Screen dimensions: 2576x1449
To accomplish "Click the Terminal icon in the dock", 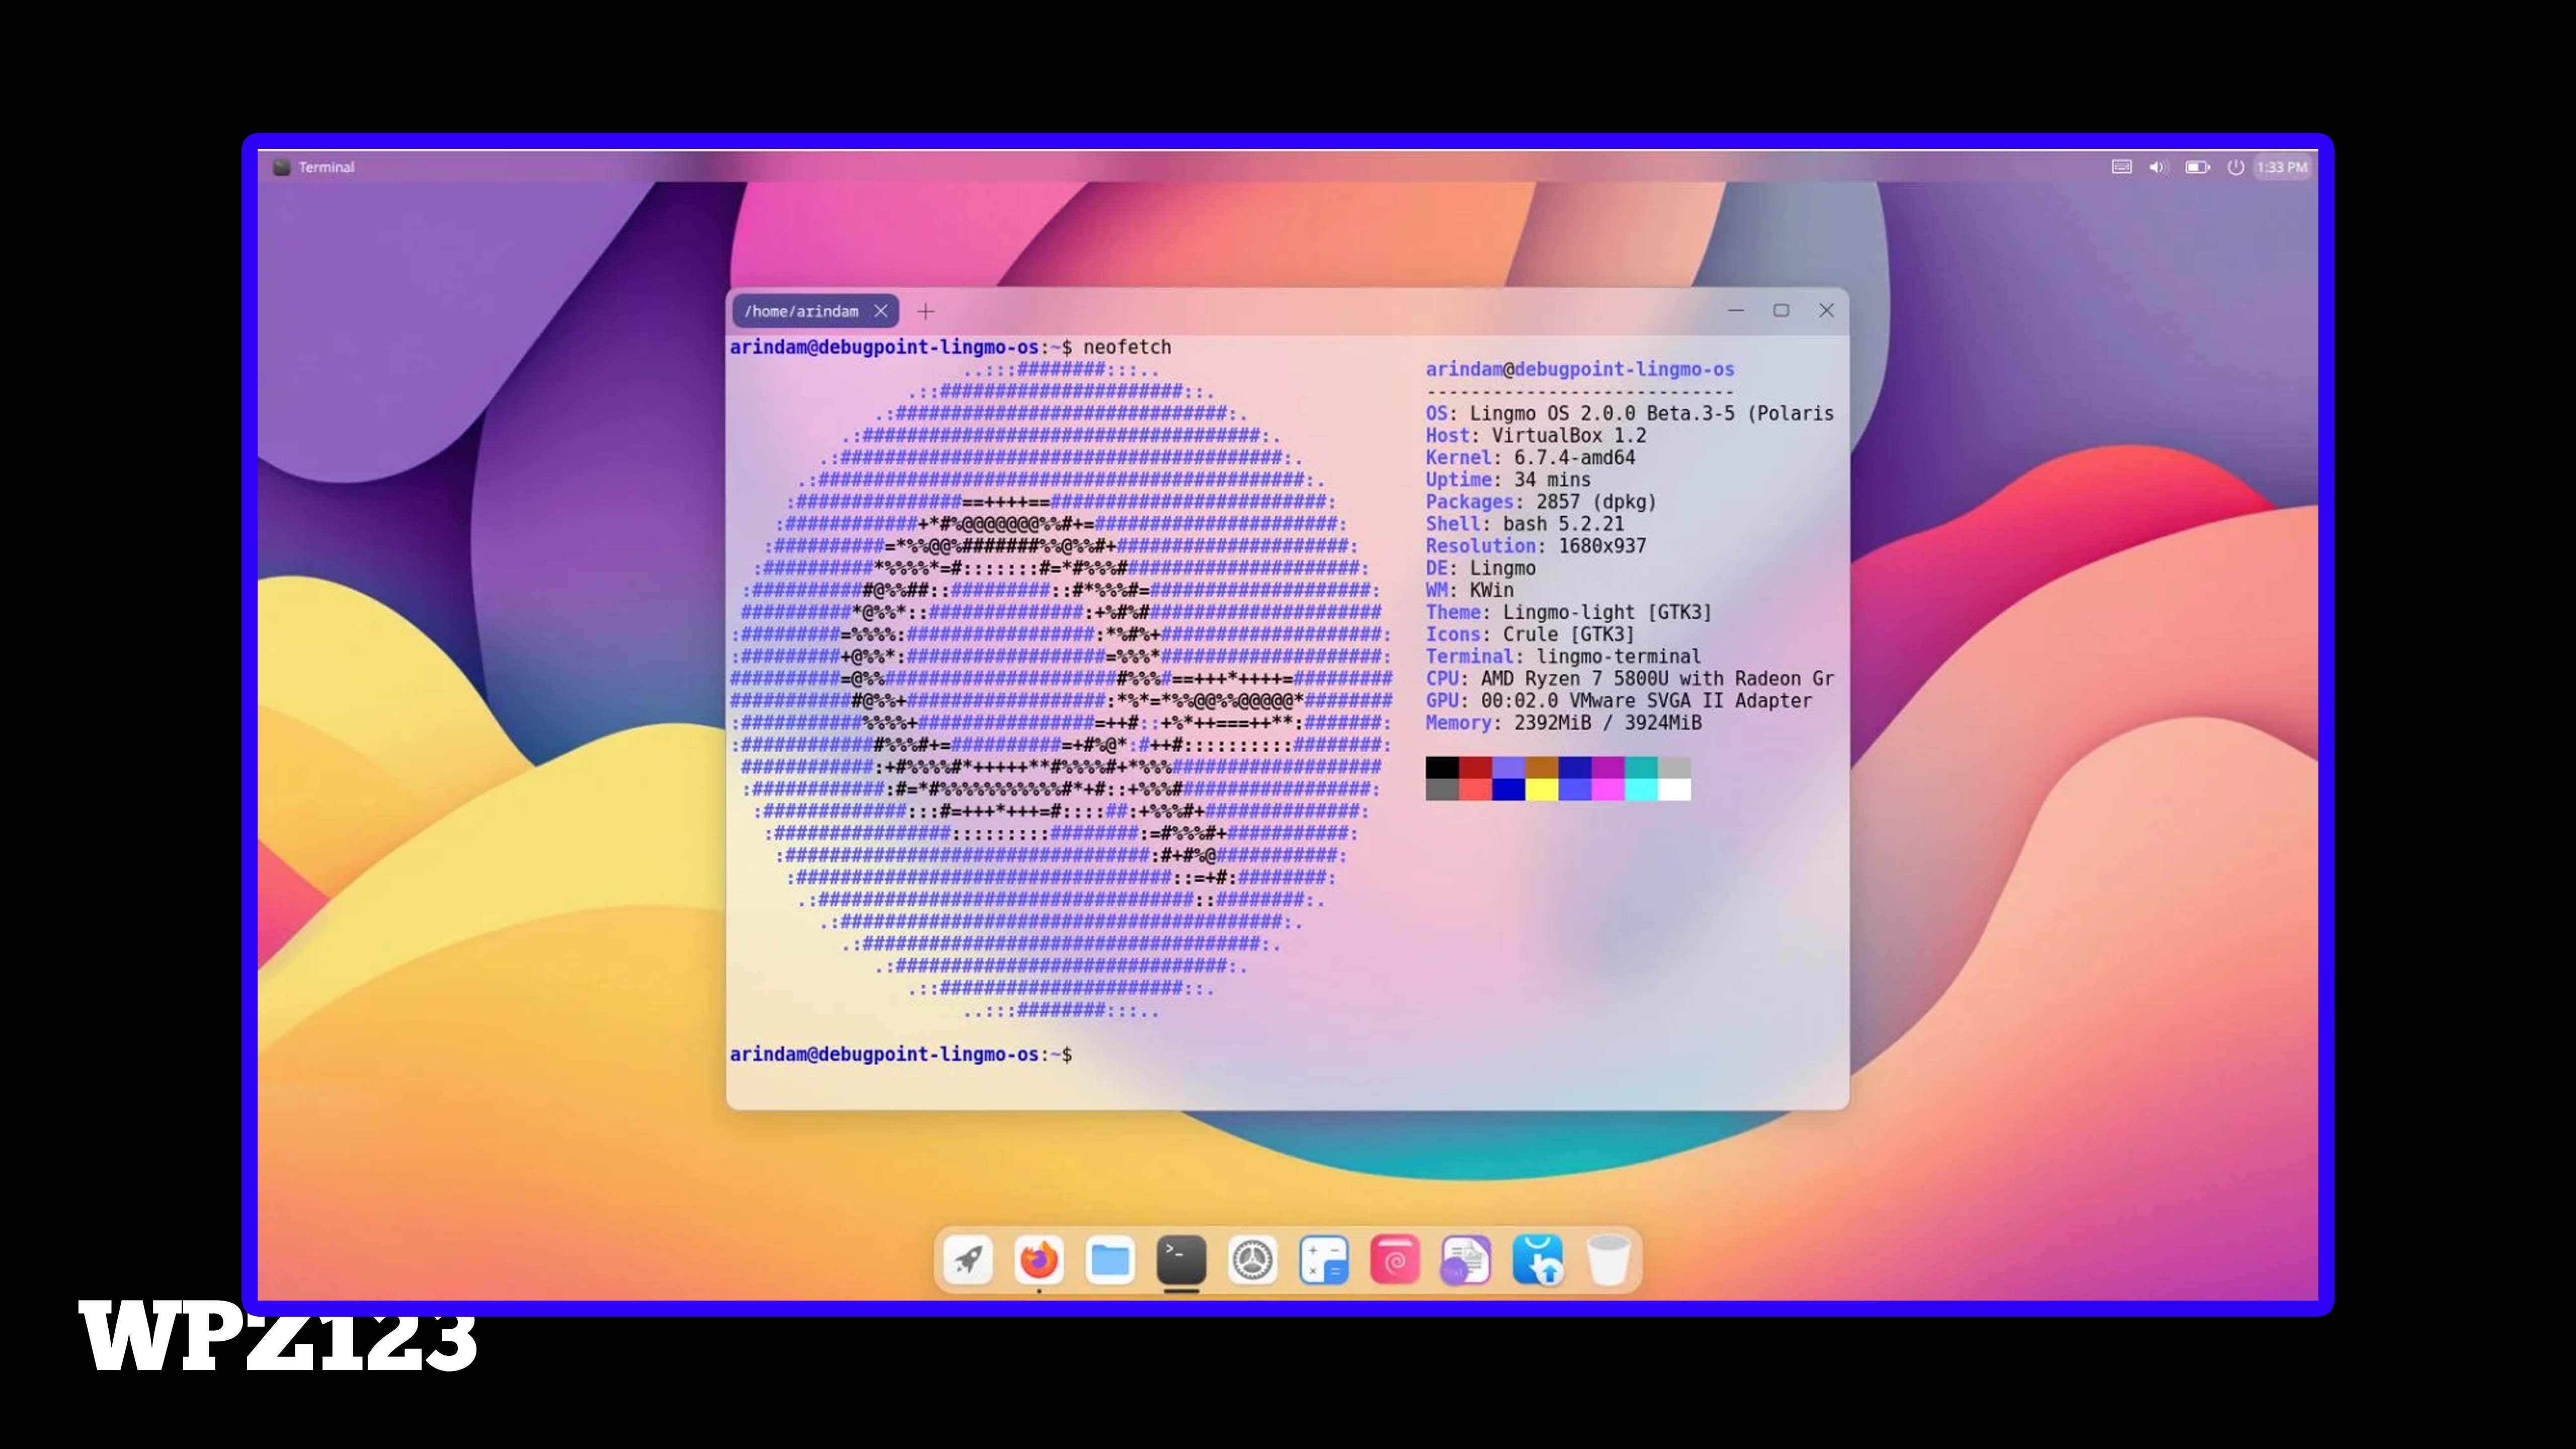I will tap(1181, 1259).
